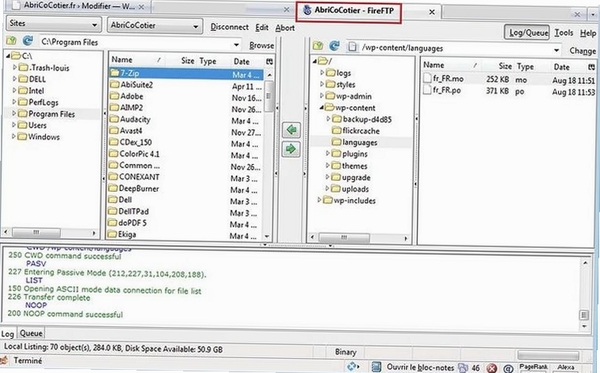This screenshot has width=600, height=373.
Task: Open the Log tab
Action: point(7,334)
